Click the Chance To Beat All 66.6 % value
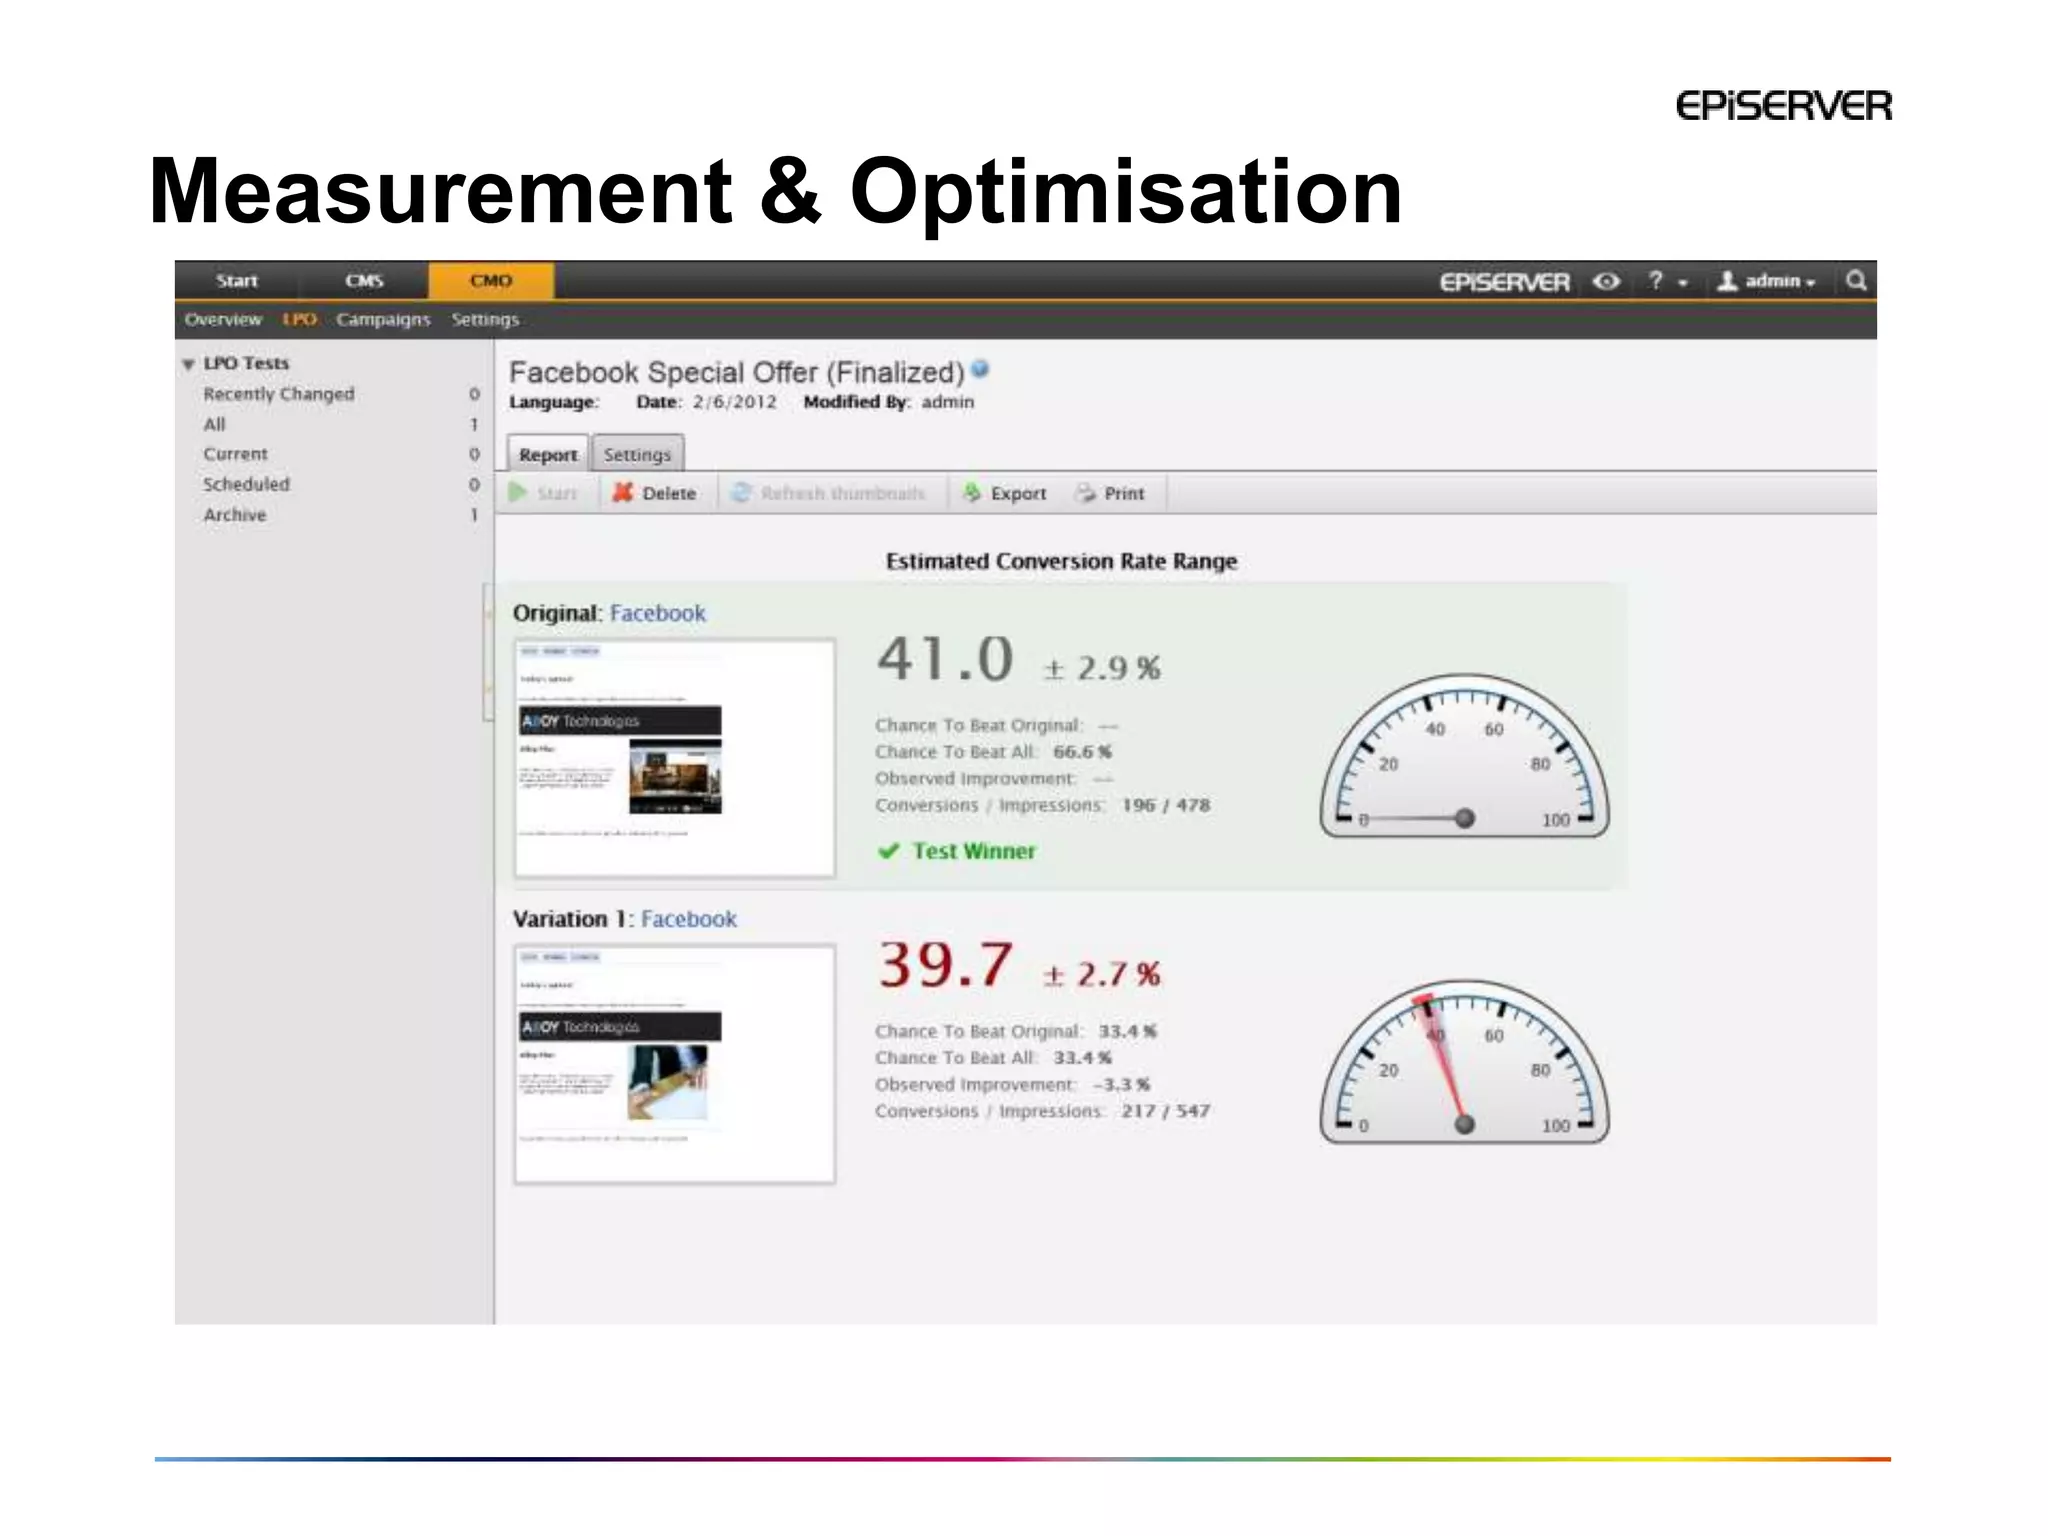The height and width of the screenshot is (1536, 2048). coord(1082,751)
